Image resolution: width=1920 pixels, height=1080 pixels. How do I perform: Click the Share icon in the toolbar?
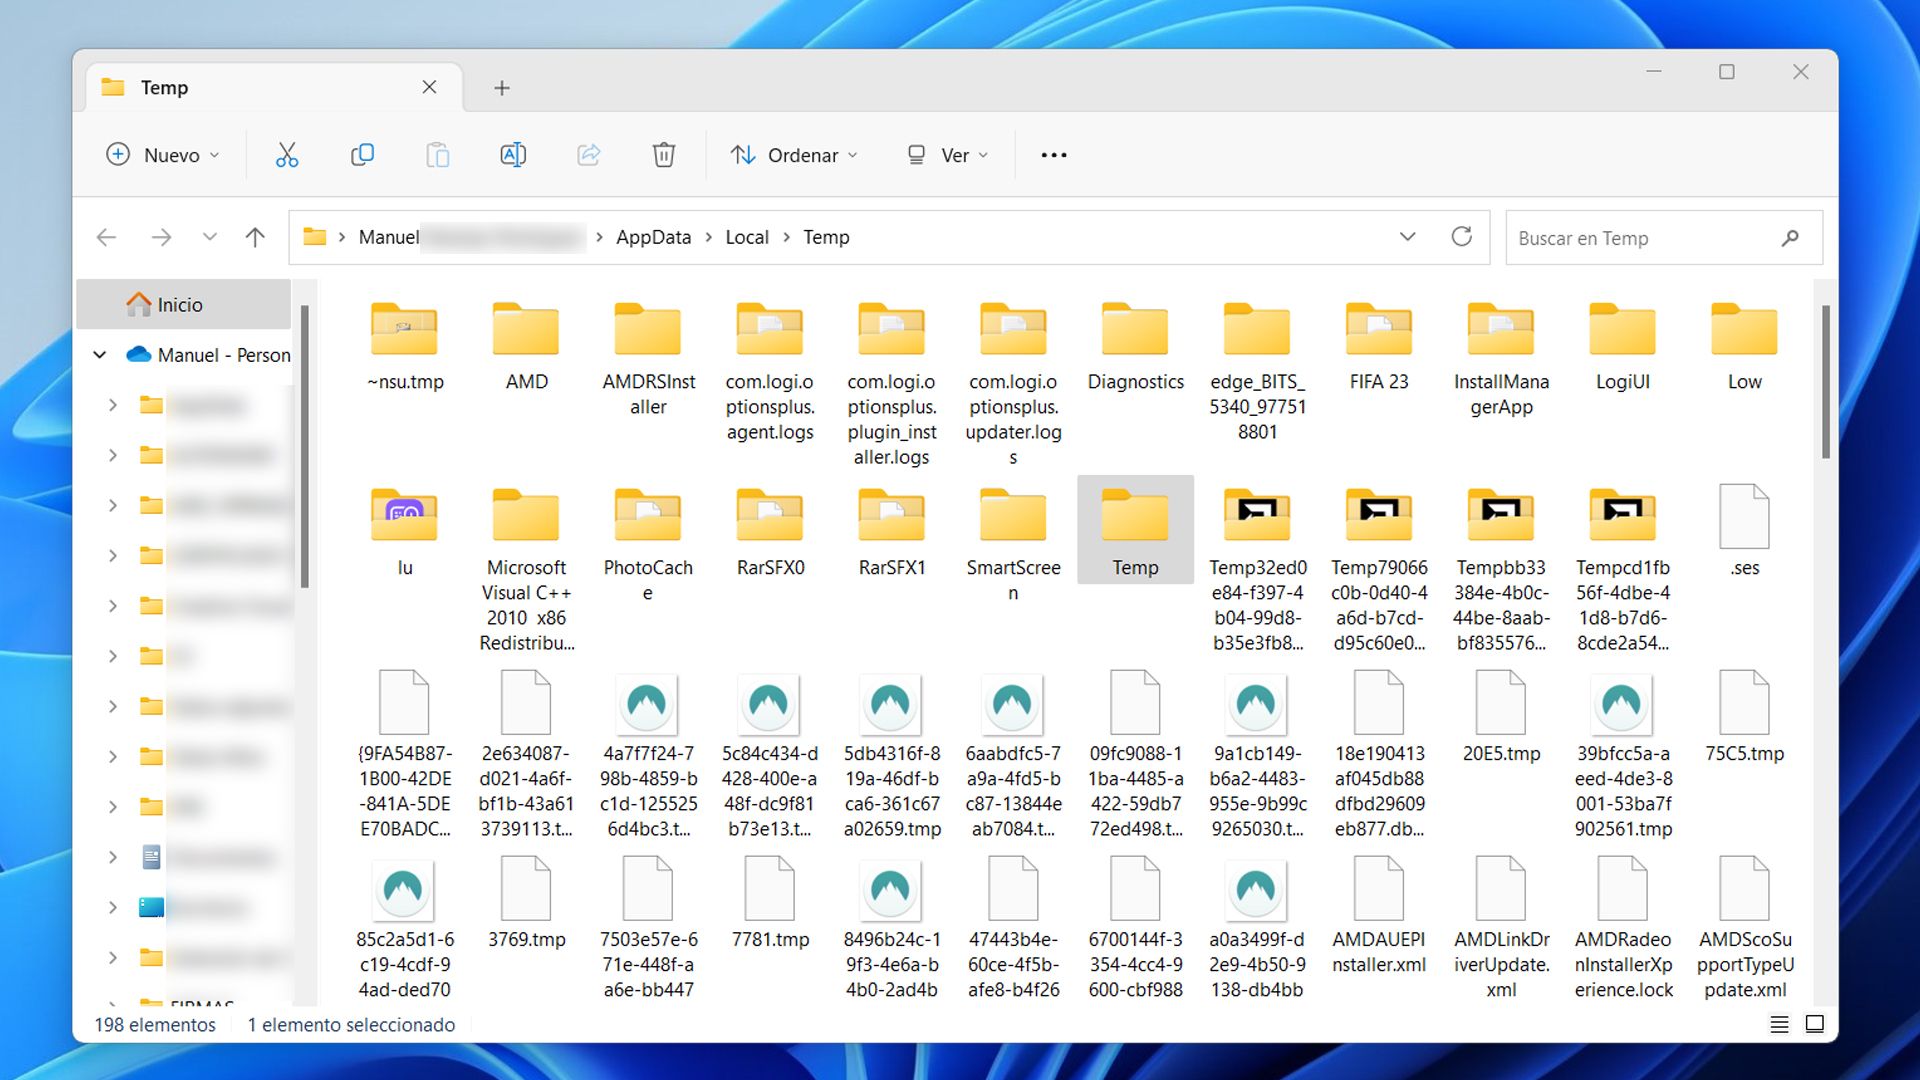click(x=589, y=155)
